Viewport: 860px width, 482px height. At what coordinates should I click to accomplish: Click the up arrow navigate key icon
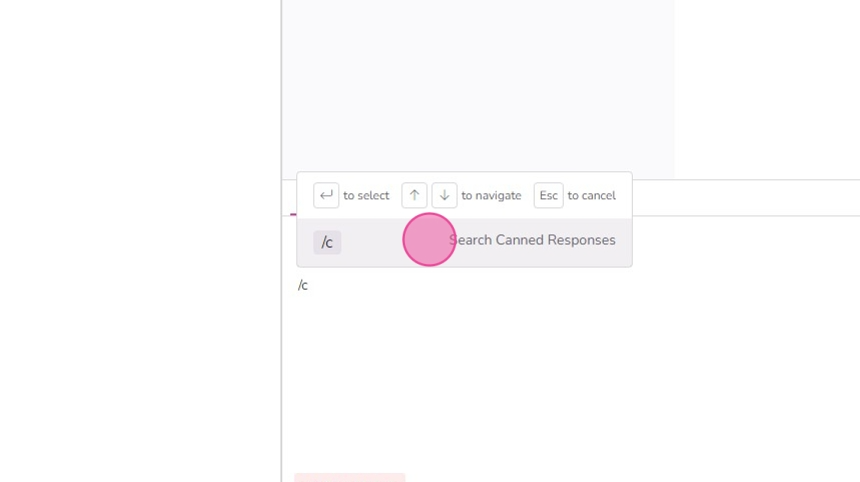point(414,195)
